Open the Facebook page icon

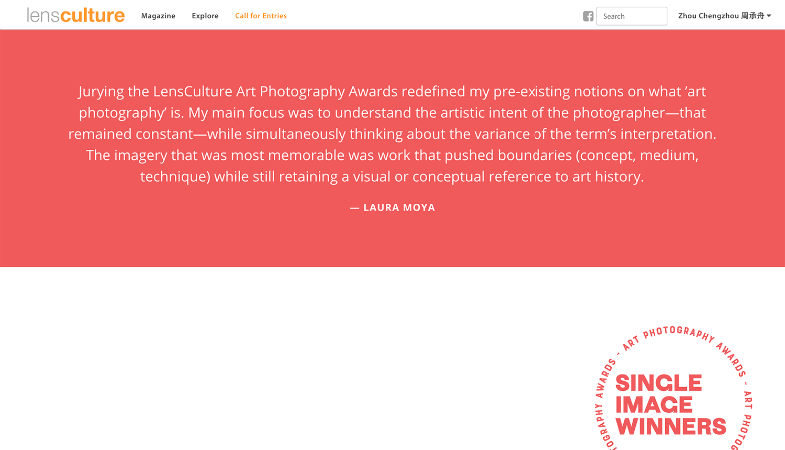[588, 16]
